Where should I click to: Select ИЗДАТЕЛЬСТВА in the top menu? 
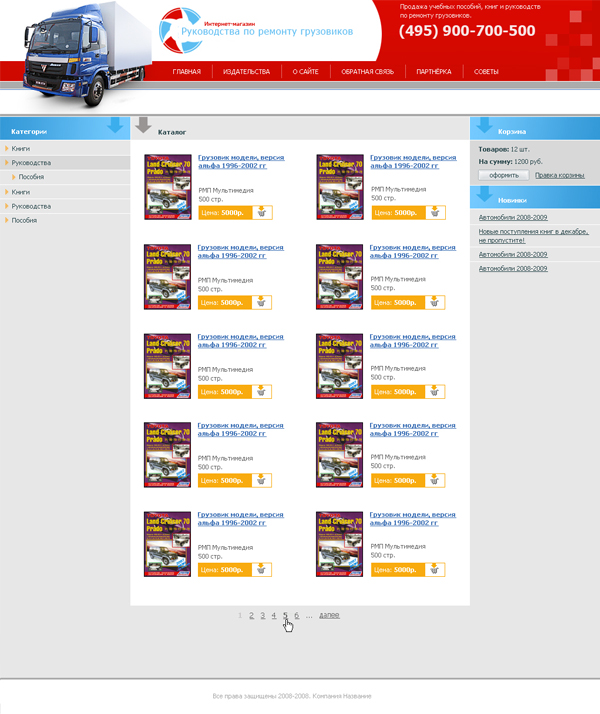click(246, 72)
